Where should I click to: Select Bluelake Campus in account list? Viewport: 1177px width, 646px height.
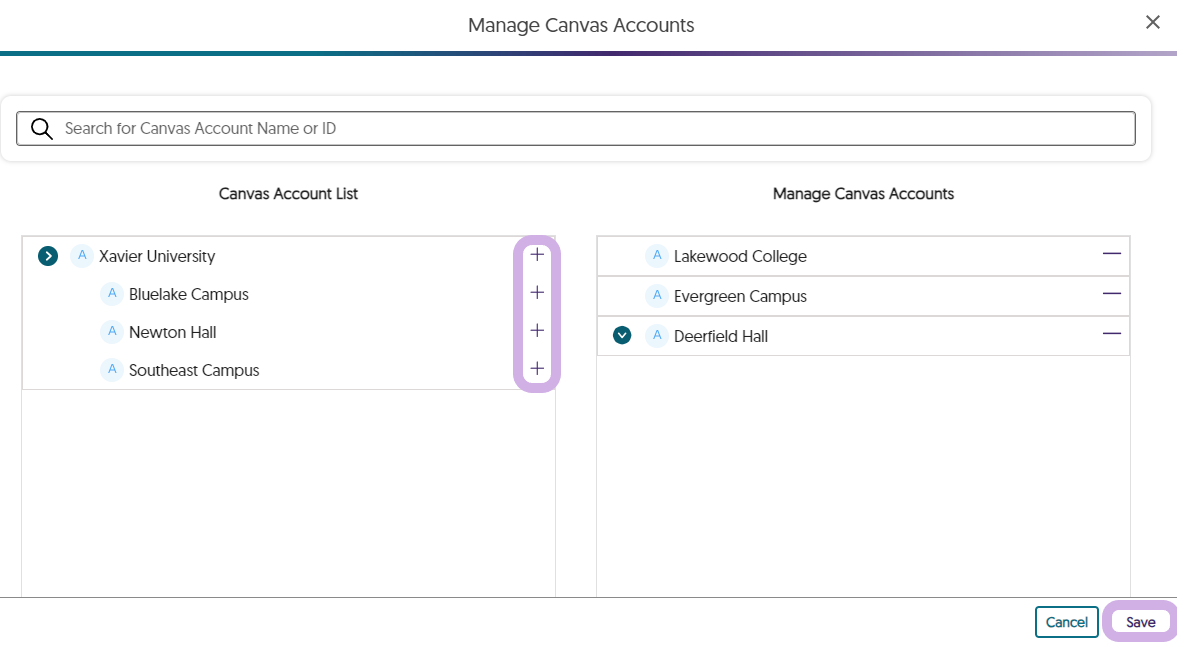(x=188, y=294)
